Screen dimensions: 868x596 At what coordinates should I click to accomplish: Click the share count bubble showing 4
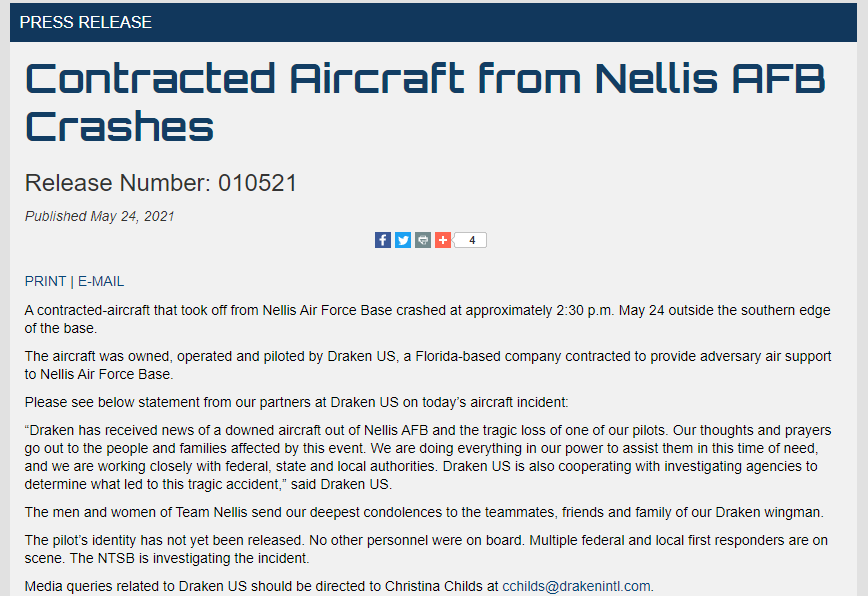(471, 240)
